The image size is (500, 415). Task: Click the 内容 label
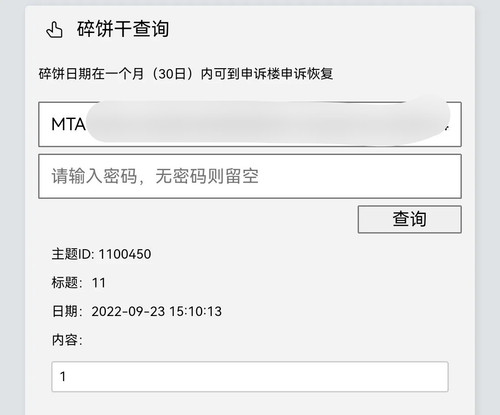click(x=66, y=340)
